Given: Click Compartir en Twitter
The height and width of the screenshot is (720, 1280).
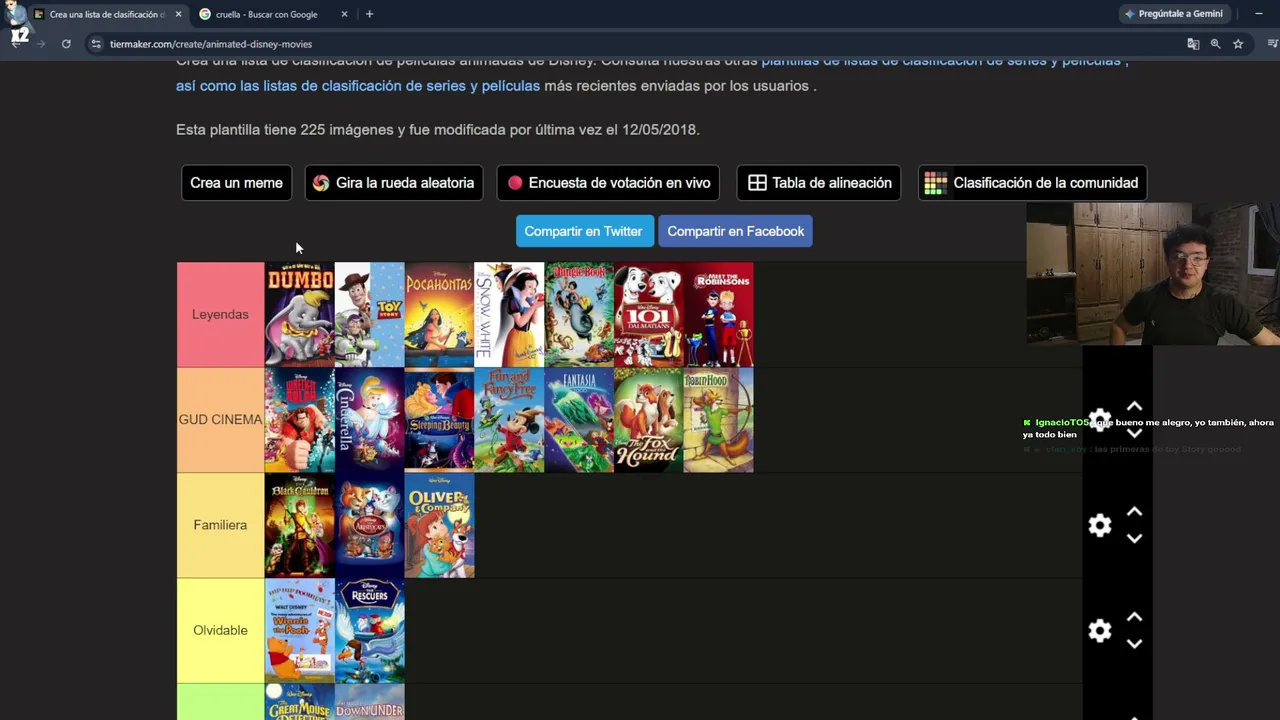Looking at the screenshot, I should coord(584,231).
